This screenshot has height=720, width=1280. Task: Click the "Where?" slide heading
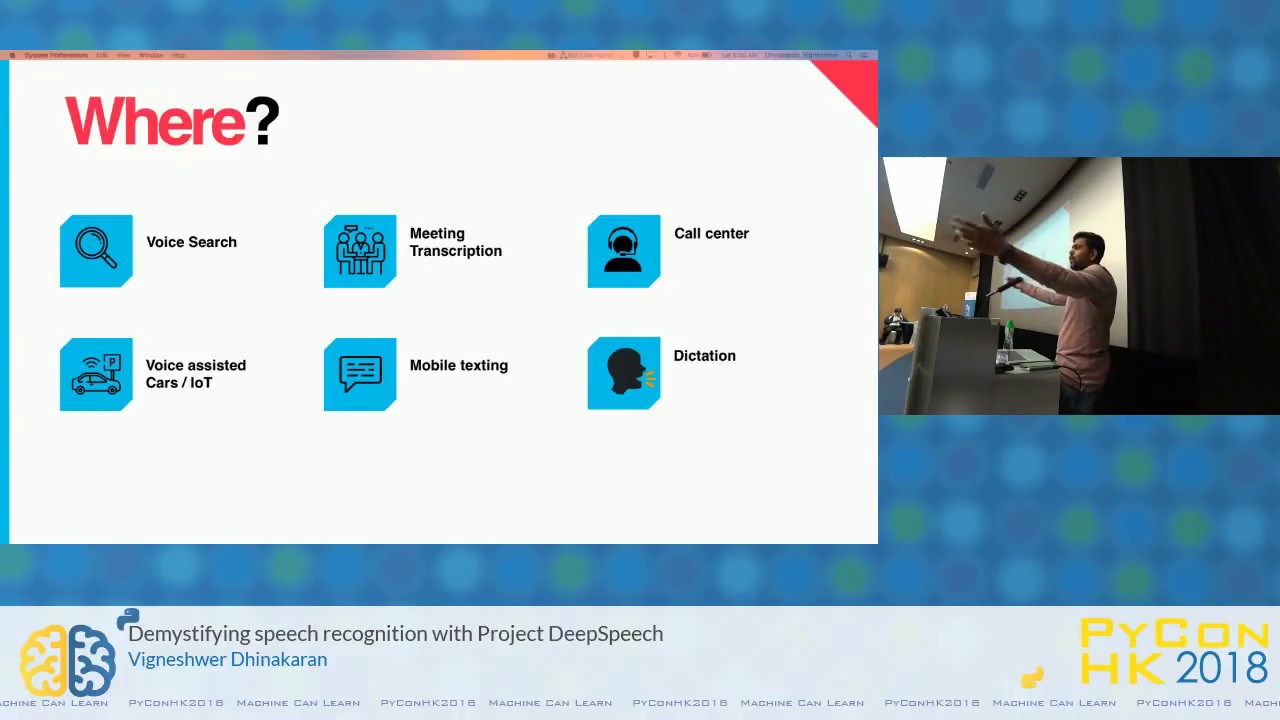[172, 122]
